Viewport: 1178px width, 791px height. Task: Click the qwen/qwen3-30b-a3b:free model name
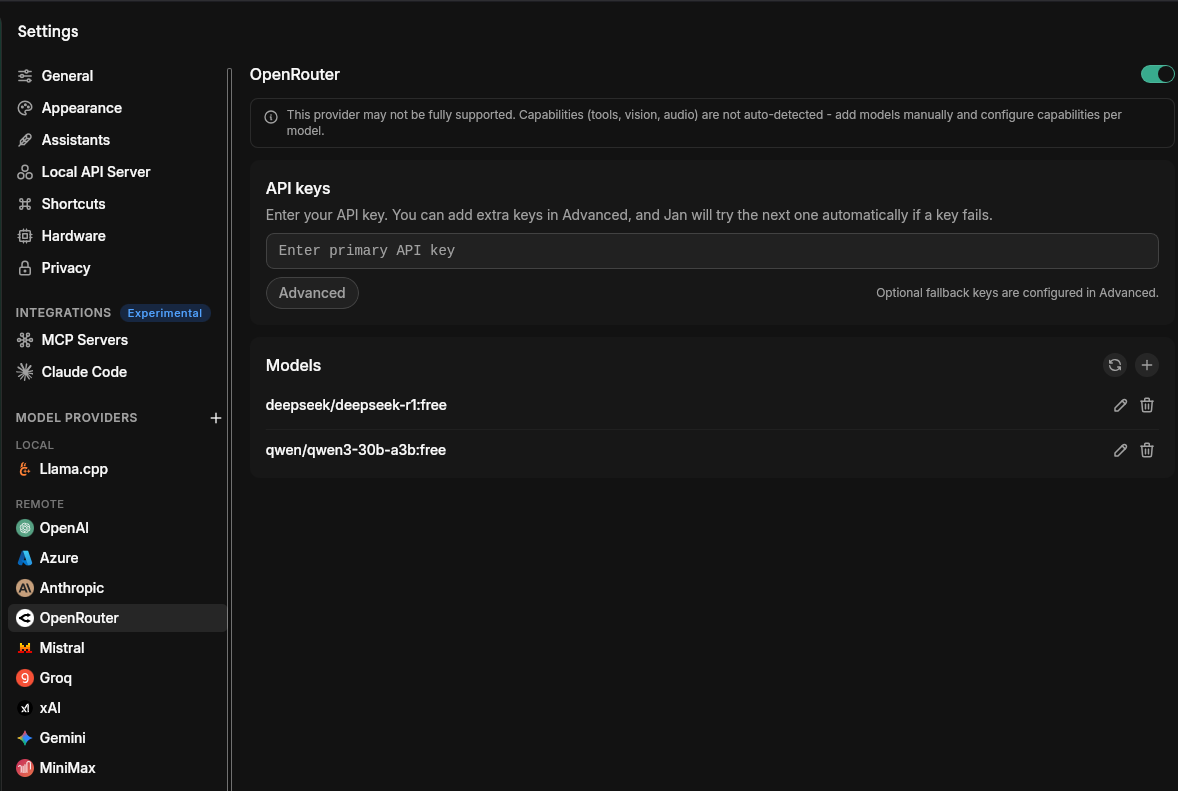coord(356,451)
